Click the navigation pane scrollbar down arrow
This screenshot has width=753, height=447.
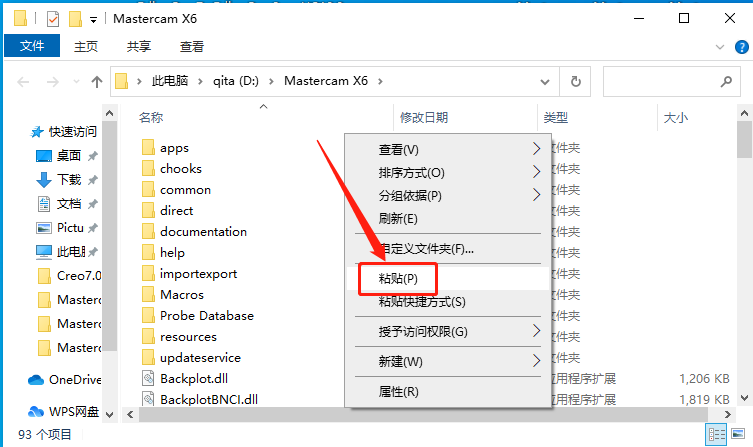tap(109, 414)
